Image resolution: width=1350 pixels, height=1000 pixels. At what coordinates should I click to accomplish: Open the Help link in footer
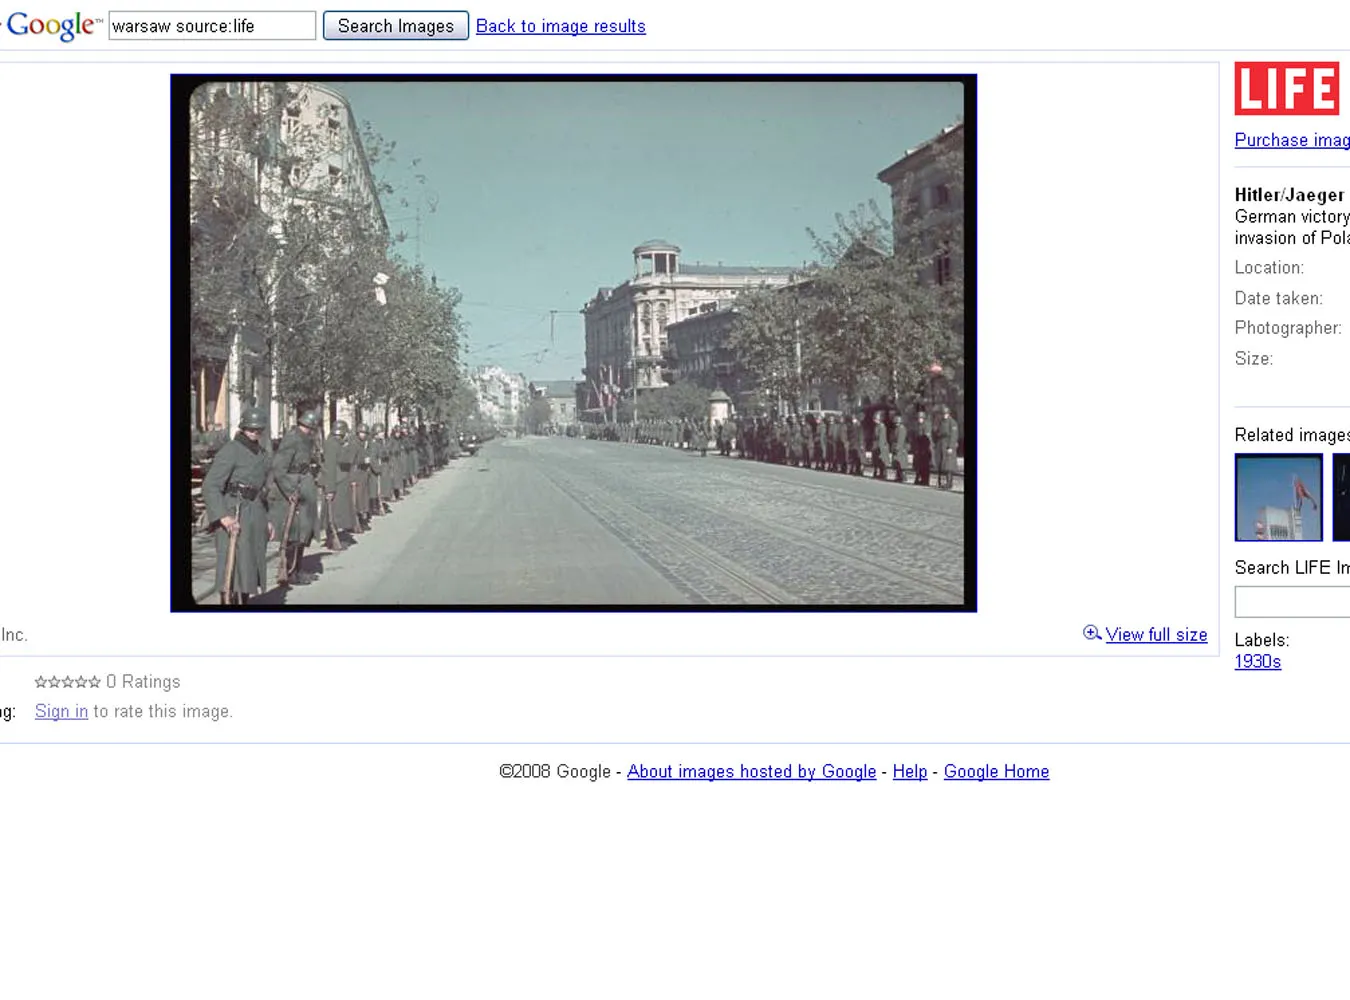pos(909,772)
